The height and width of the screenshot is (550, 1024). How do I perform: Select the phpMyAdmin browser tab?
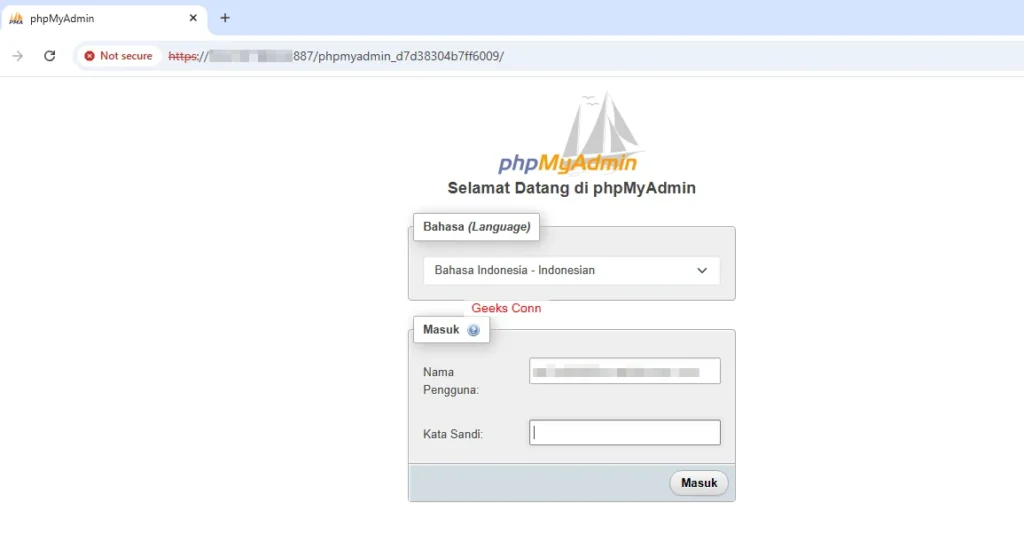pos(104,18)
